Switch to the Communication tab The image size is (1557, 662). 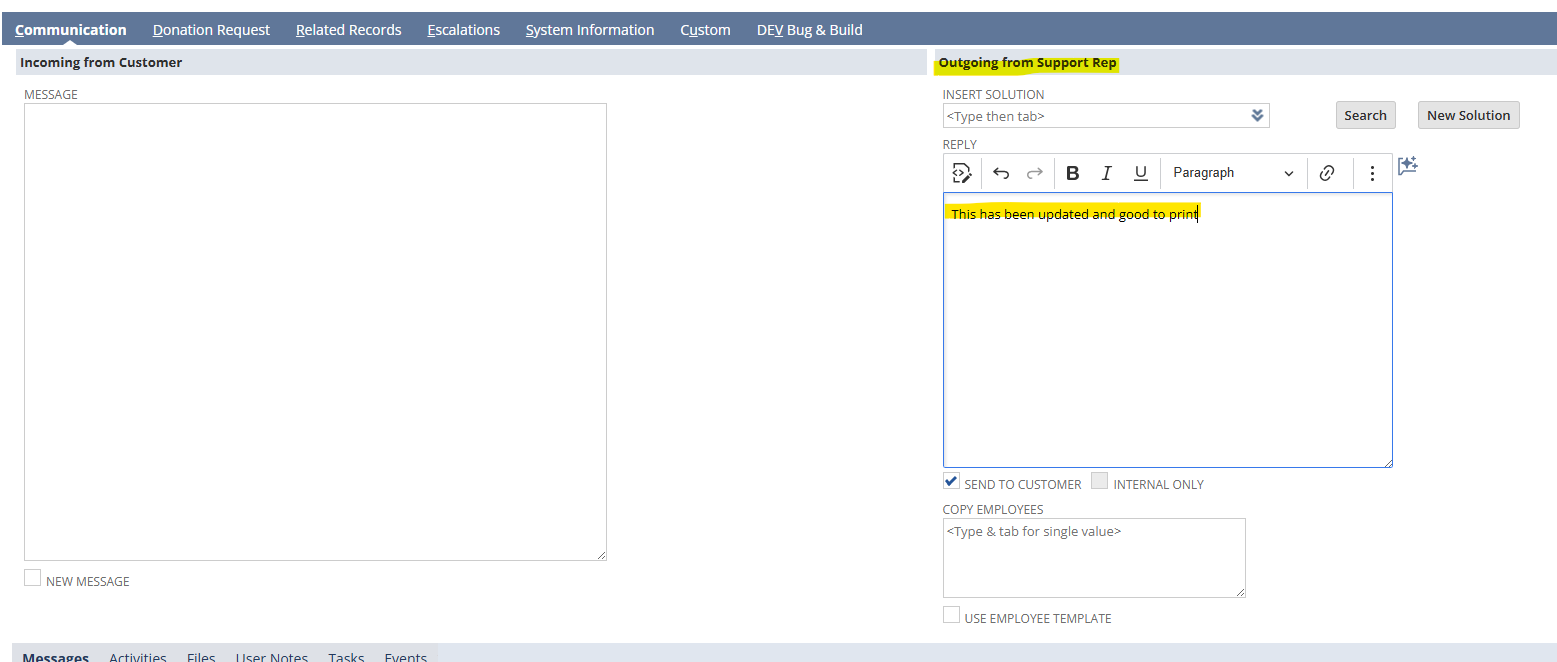click(71, 30)
